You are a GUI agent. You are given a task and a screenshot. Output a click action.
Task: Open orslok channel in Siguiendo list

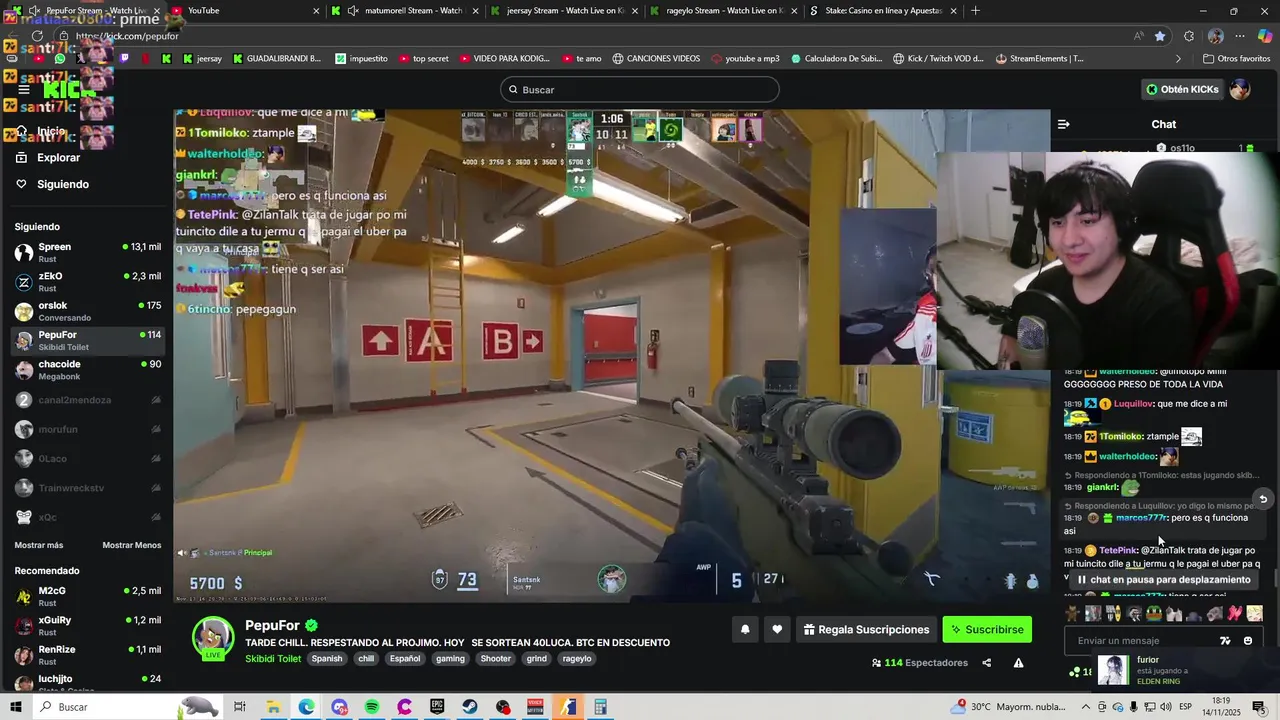(x=87, y=311)
